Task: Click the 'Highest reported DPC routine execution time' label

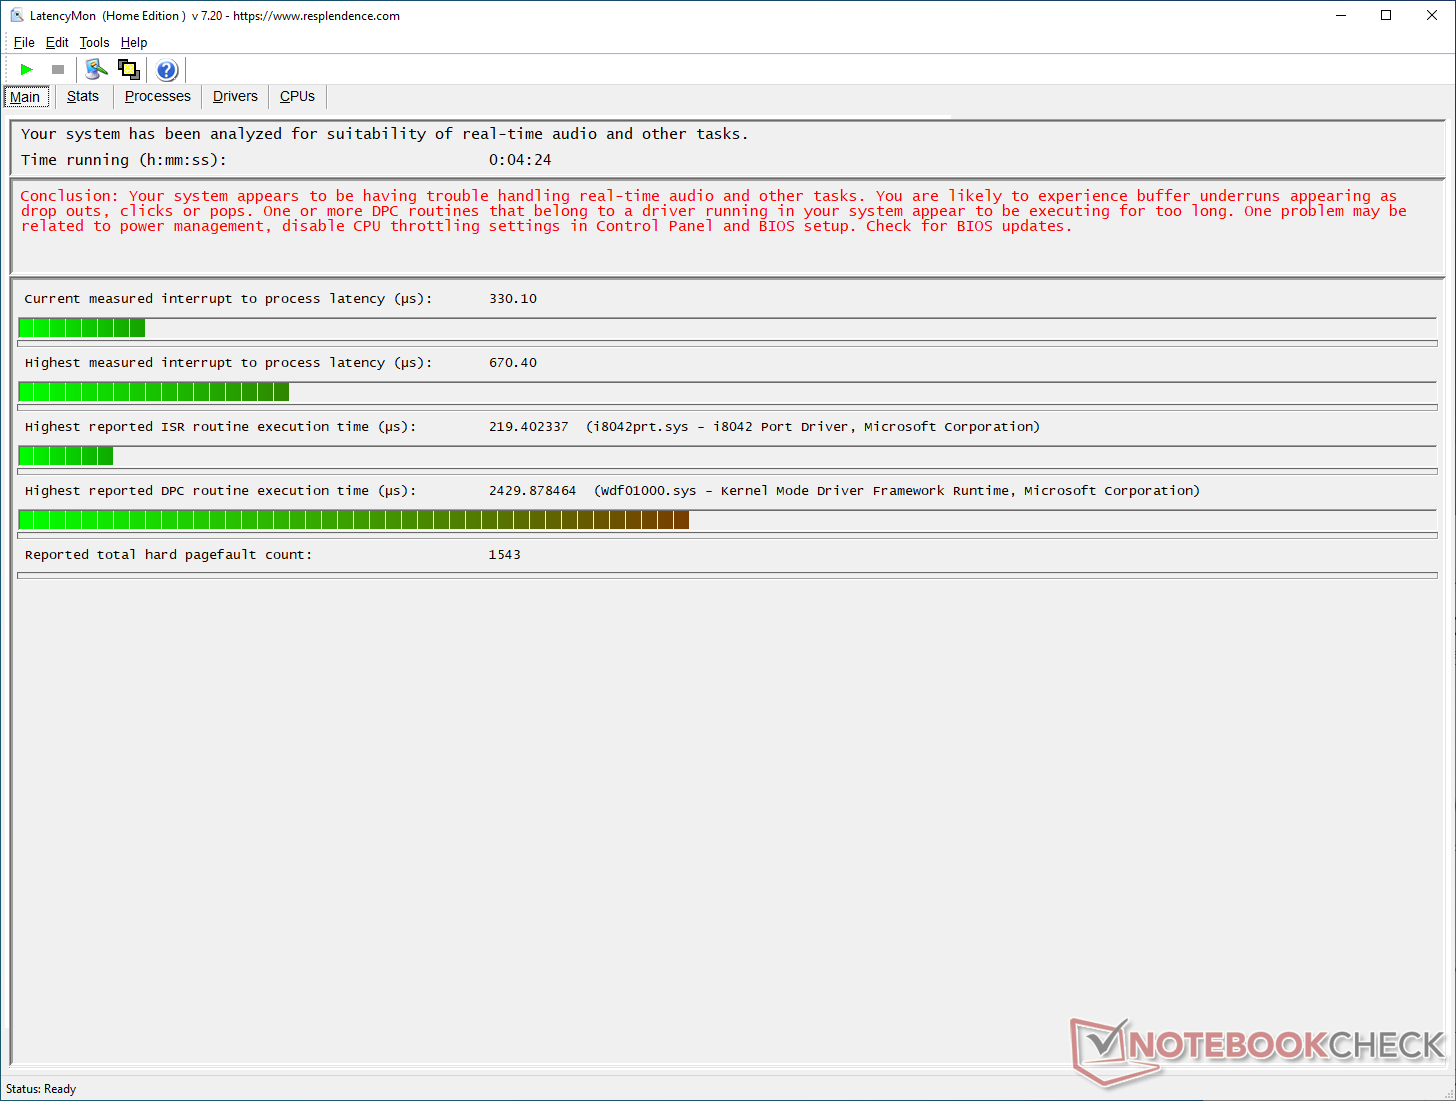Action: (220, 491)
